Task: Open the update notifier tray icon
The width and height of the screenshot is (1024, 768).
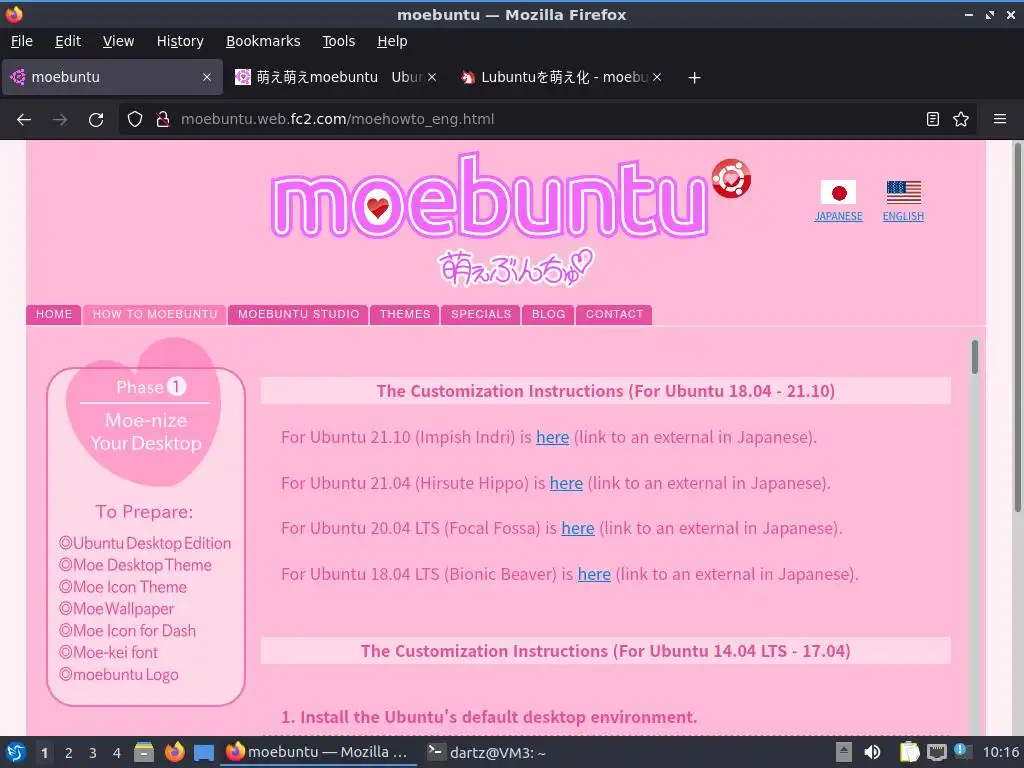Action: (962, 751)
